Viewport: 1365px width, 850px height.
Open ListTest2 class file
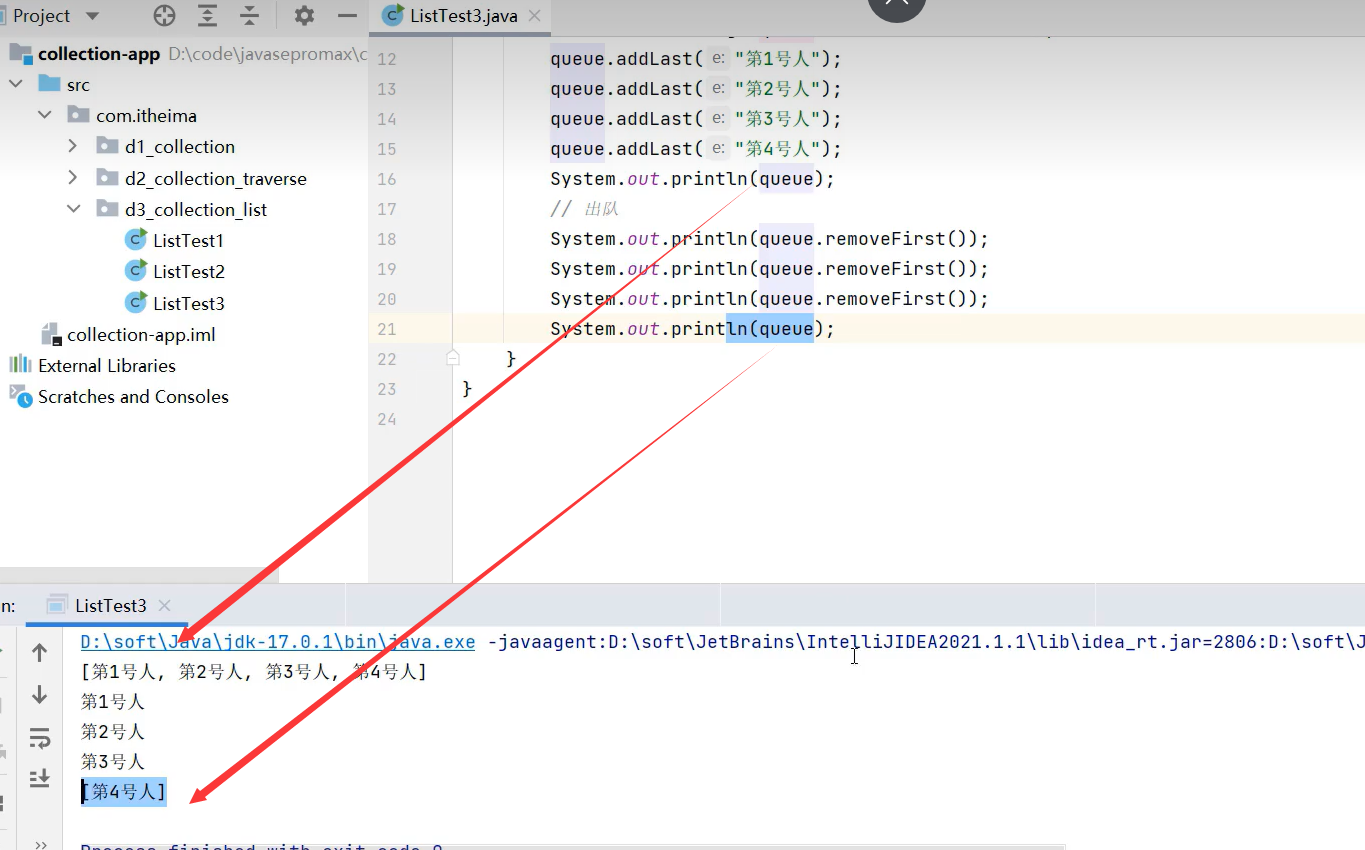(x=188, y=271)
